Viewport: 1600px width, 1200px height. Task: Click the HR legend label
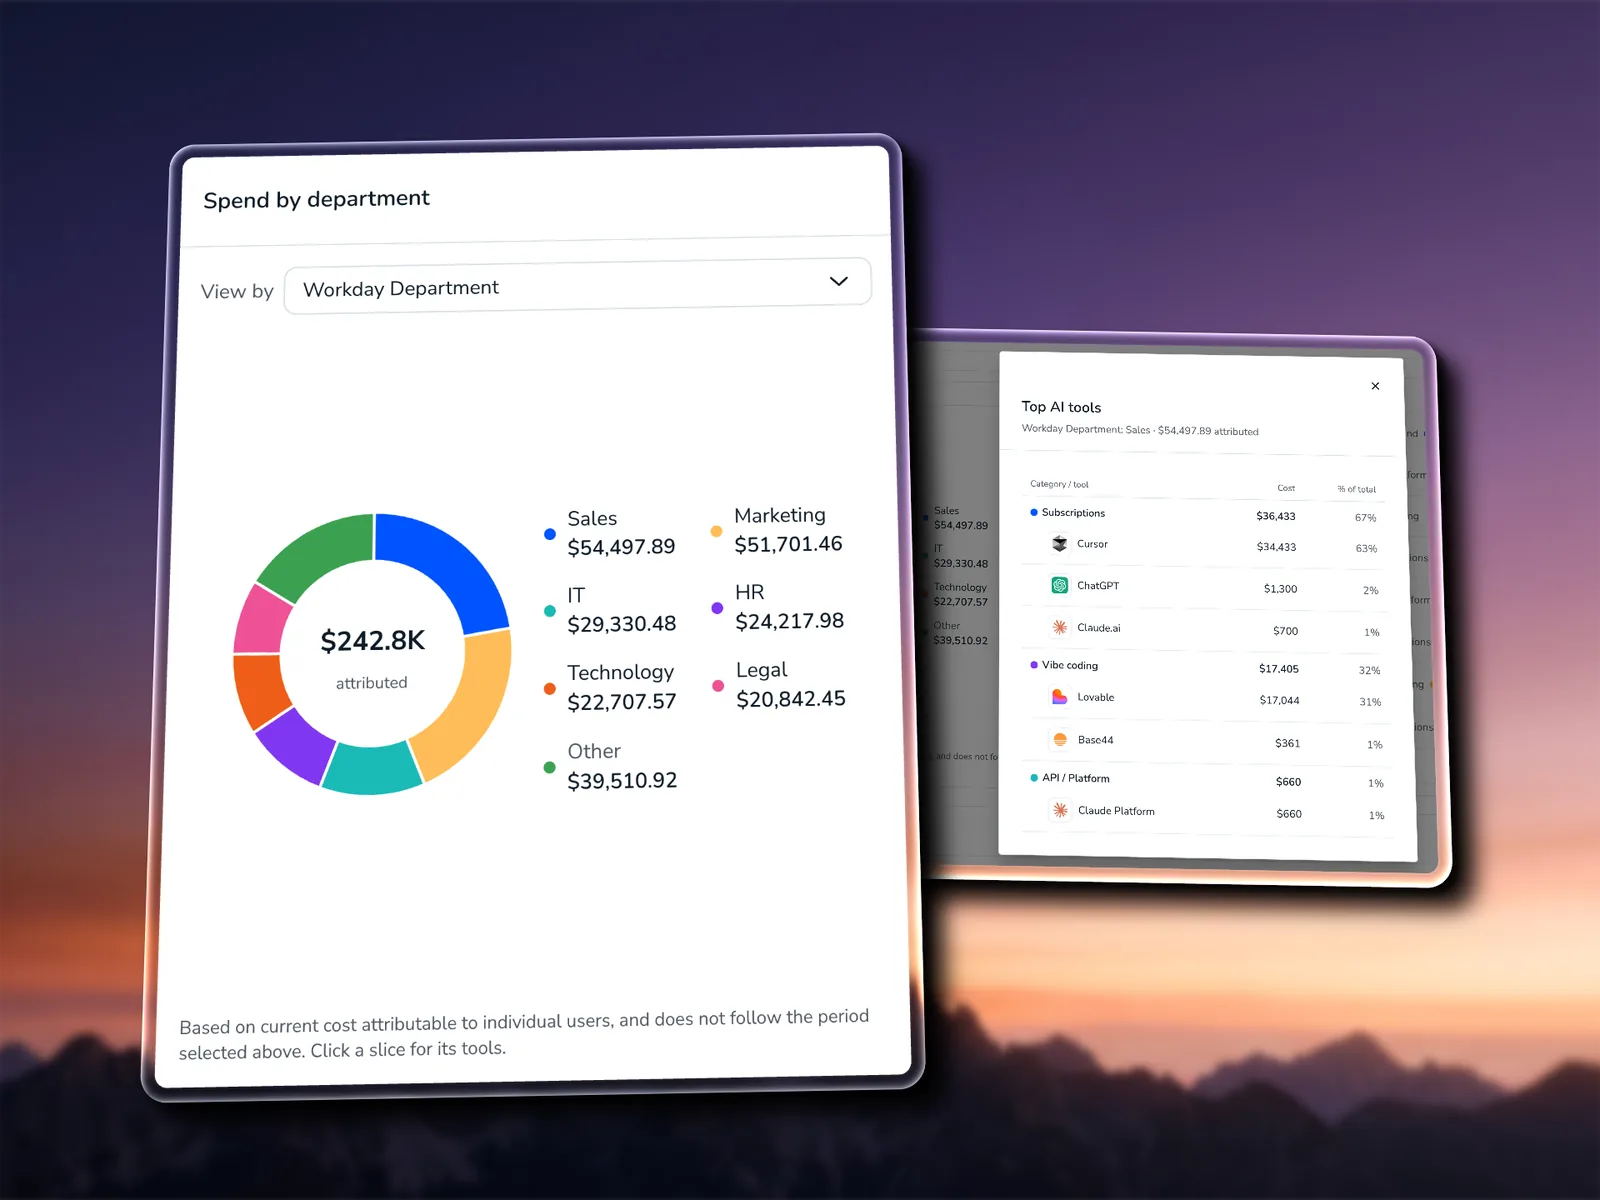(x=750, y=592)
